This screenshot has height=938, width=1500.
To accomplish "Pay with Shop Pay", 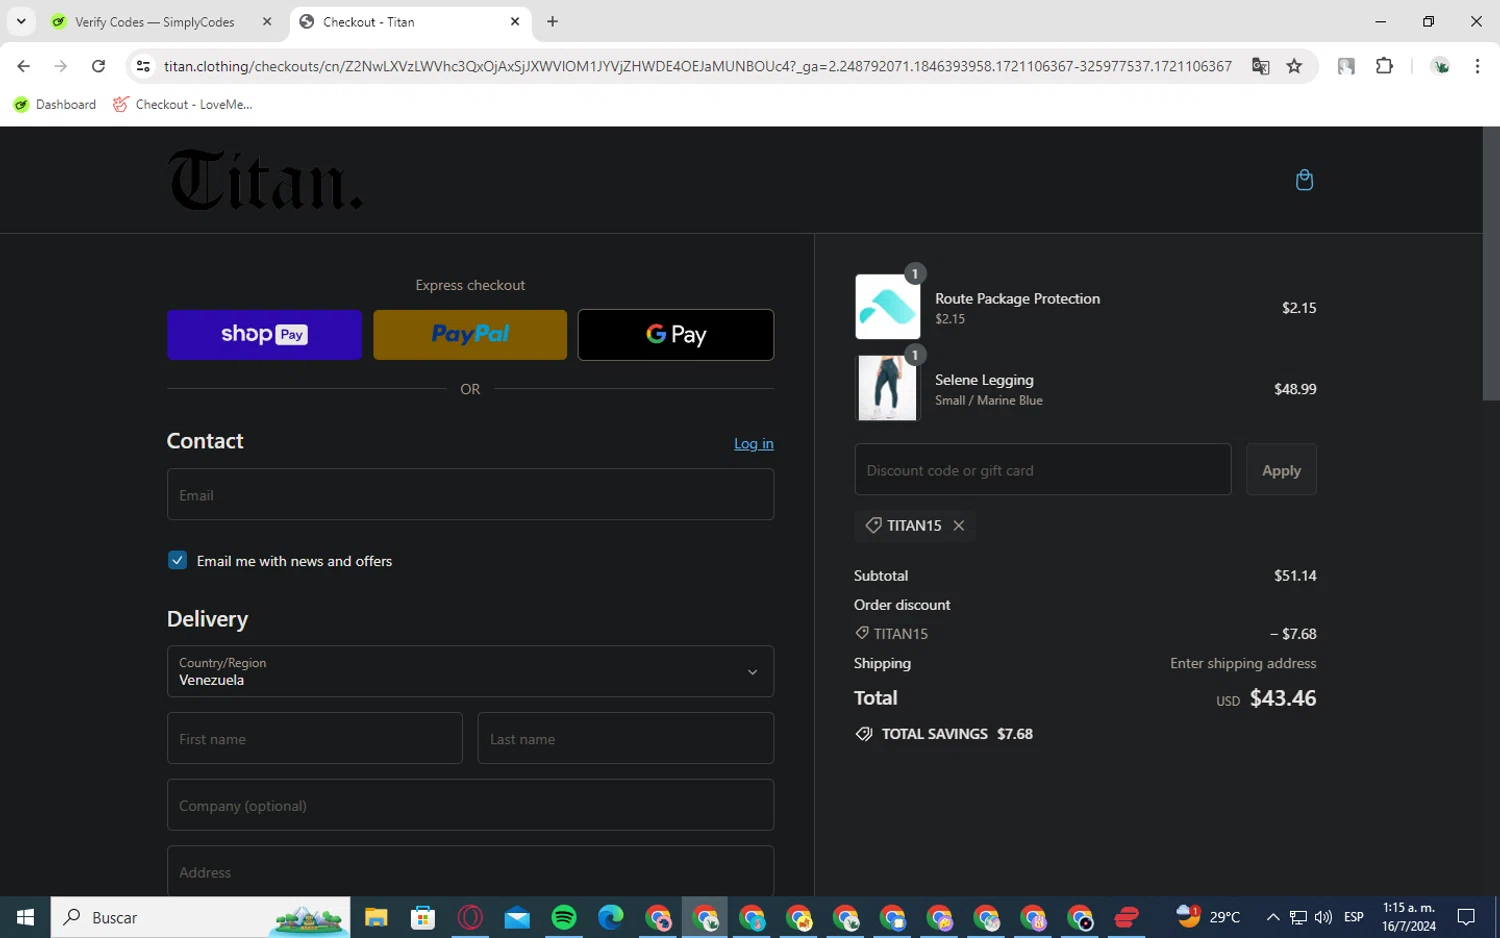I will click(264, 334).
